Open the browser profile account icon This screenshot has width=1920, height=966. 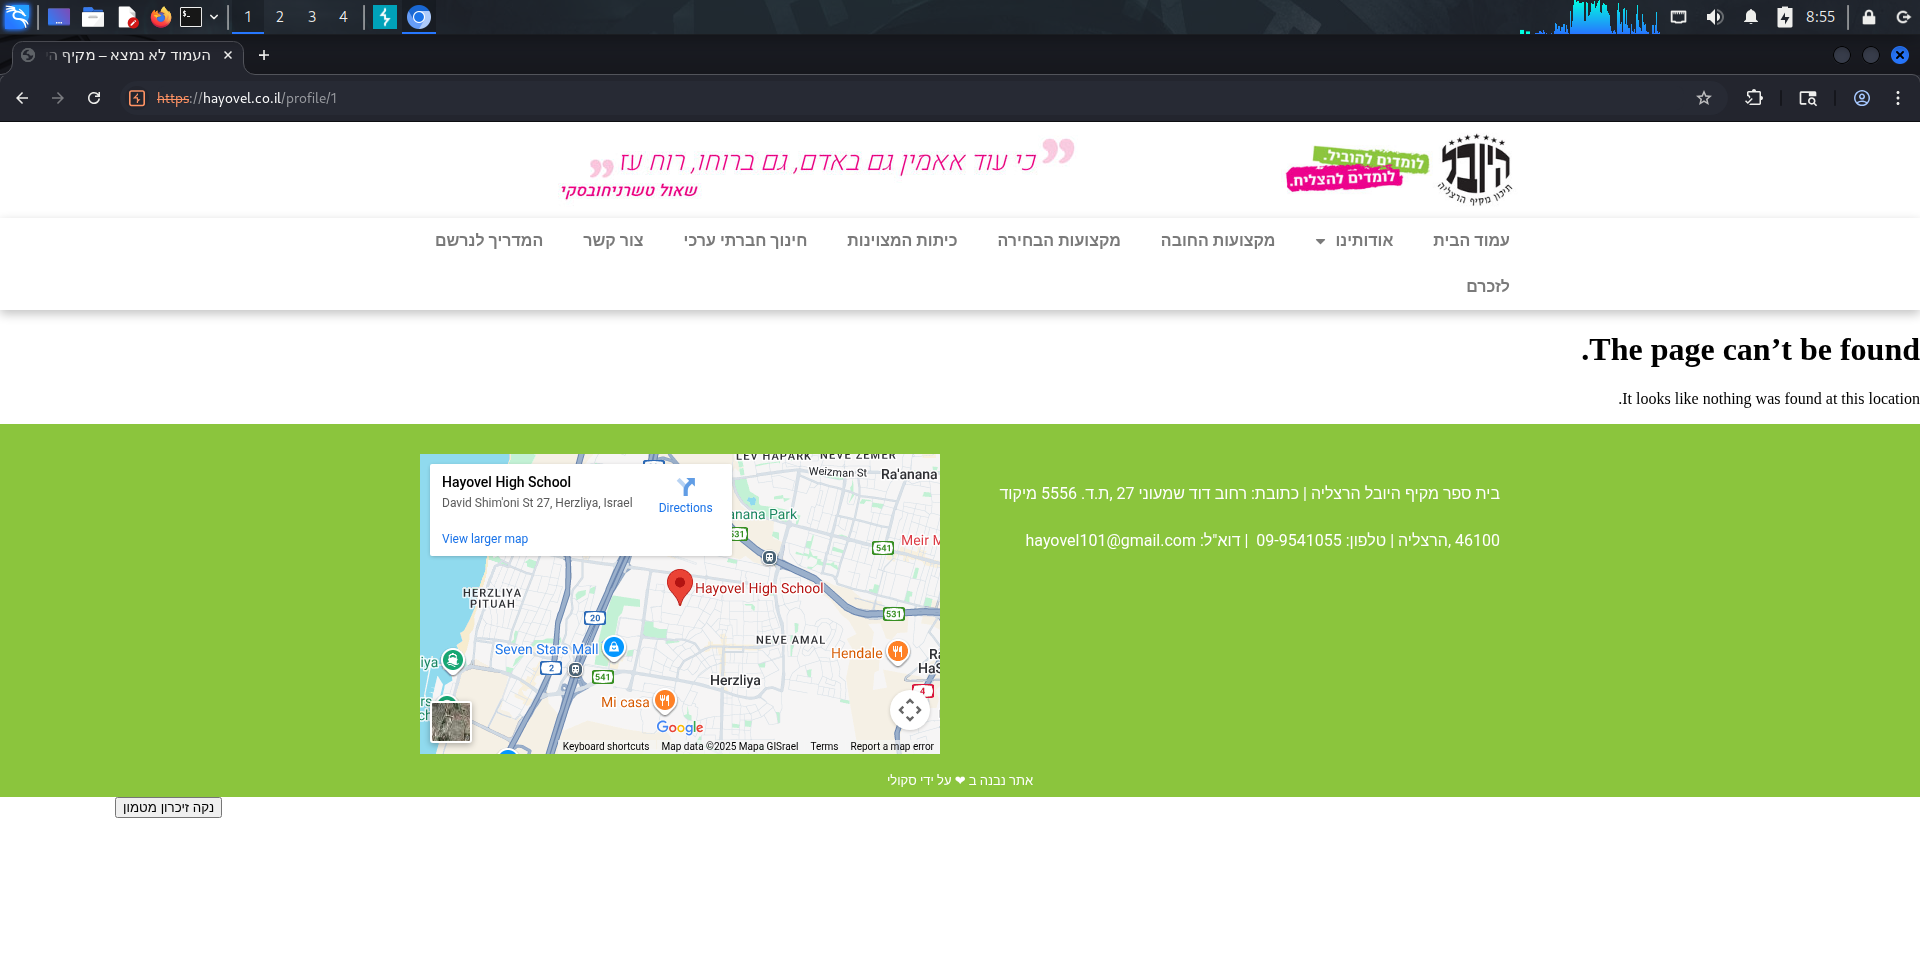coord(1862,98)
